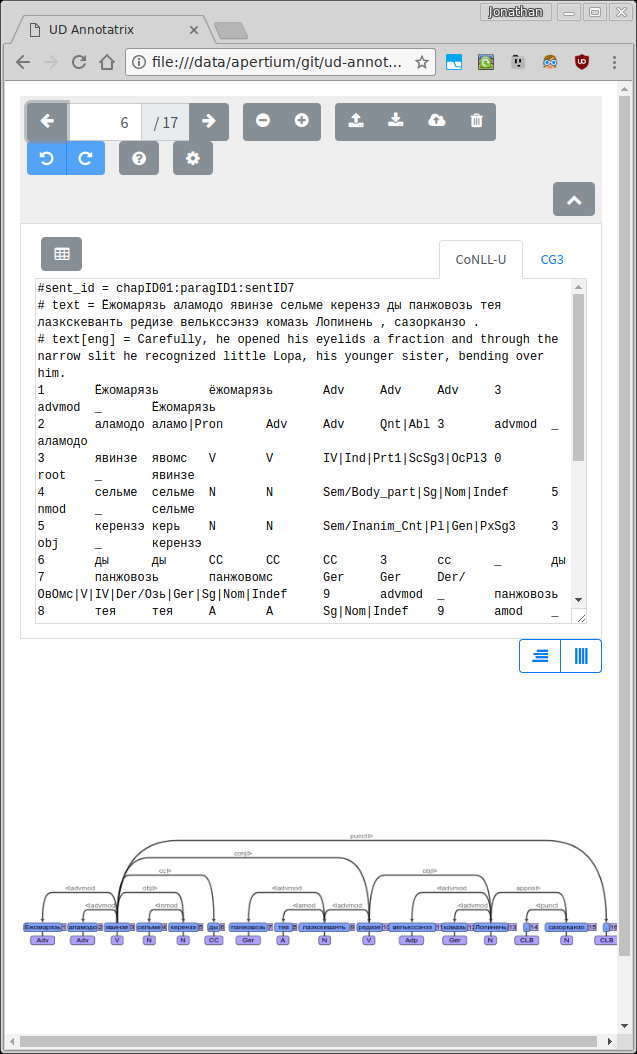637x1054 pixels.
Task: Switch to the CG3 tab
Action: pyautogui.click(x=552, y=259)
